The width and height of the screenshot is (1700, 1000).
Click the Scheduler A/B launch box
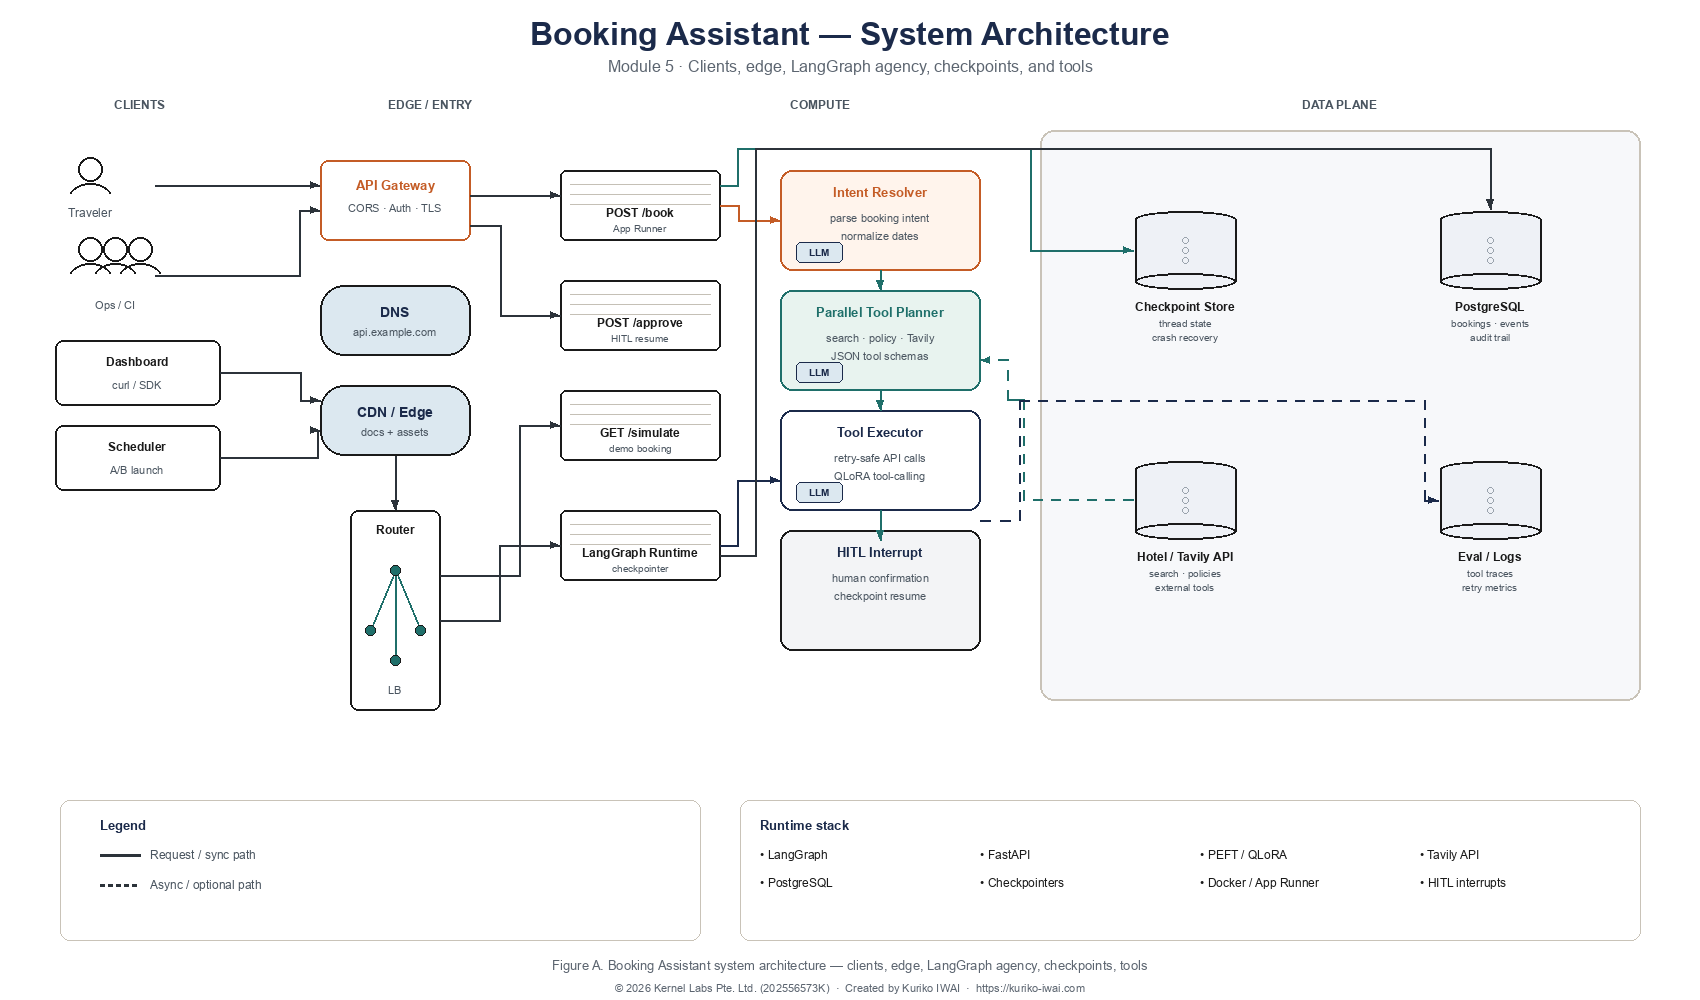138,458
